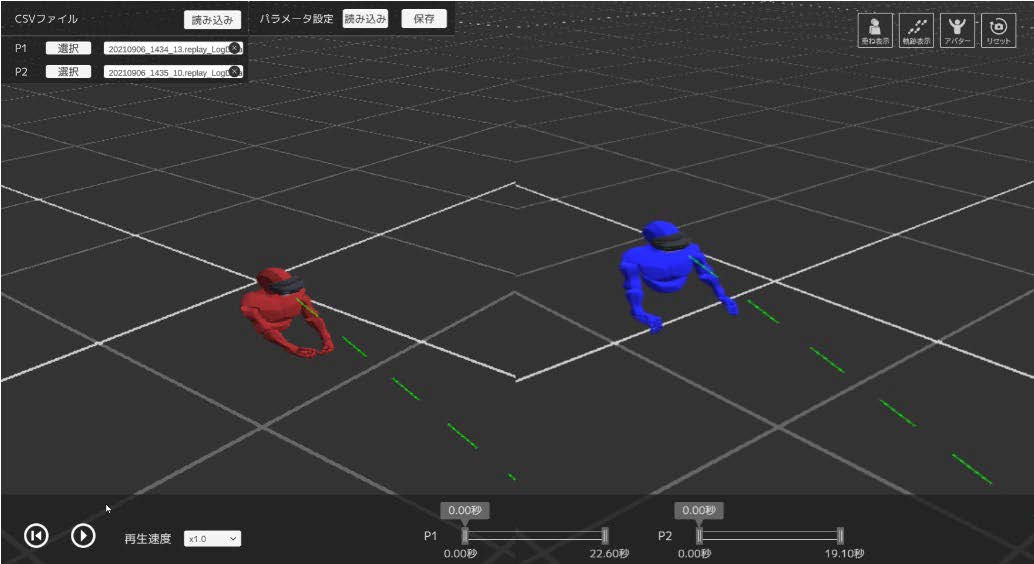Open the 再生速度 x1.0 speed dropdown
Image resolution: width=1034 pixels, height=564 pixels.
213,539
